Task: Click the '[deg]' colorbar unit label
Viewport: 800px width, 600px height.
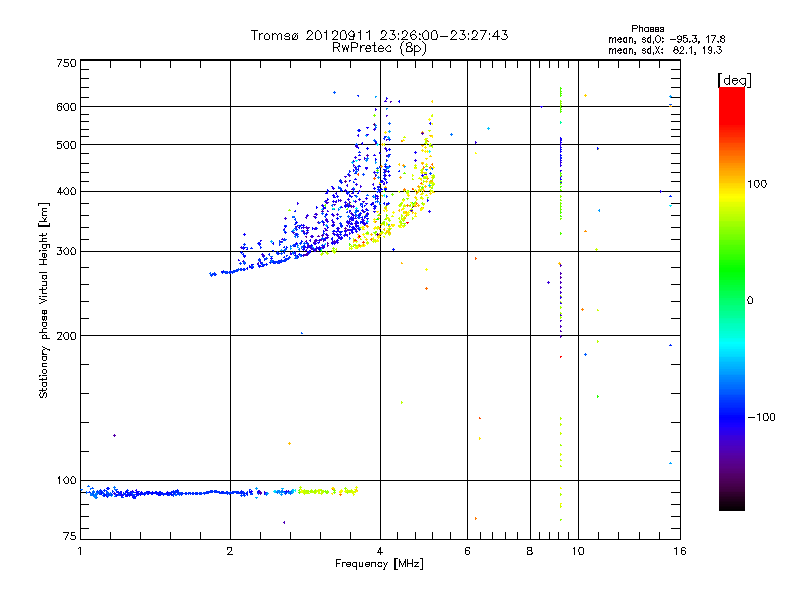Action: tap(734, 80)
